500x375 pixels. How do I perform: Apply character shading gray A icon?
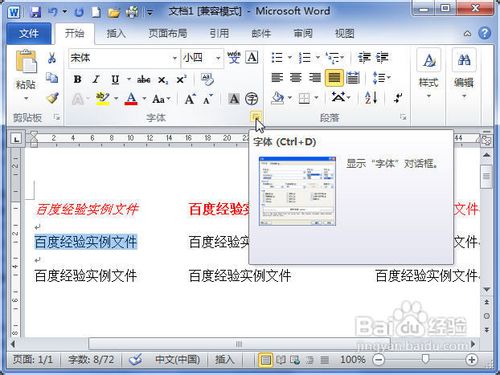234,99
